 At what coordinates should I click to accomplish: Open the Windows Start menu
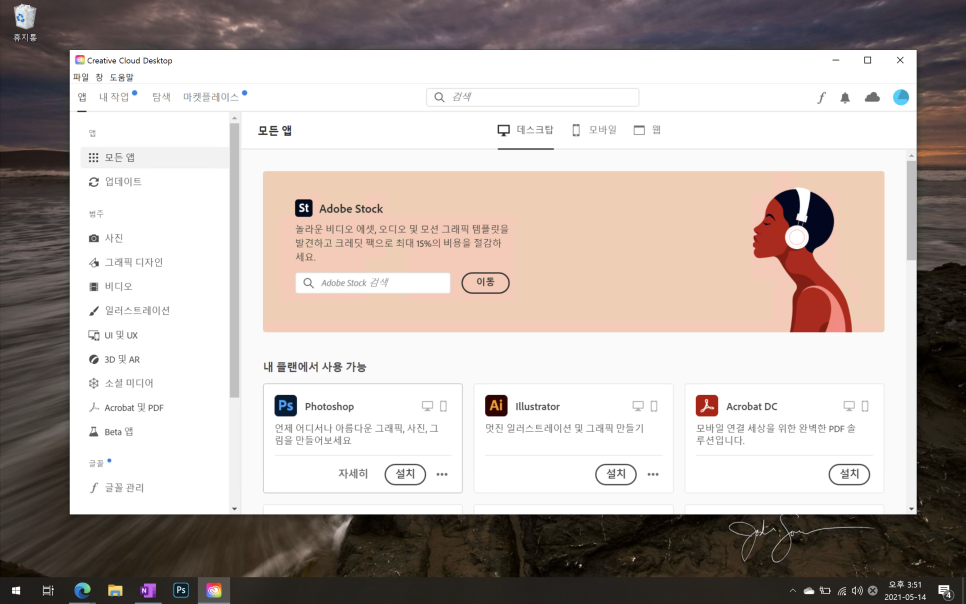(16, 590)
